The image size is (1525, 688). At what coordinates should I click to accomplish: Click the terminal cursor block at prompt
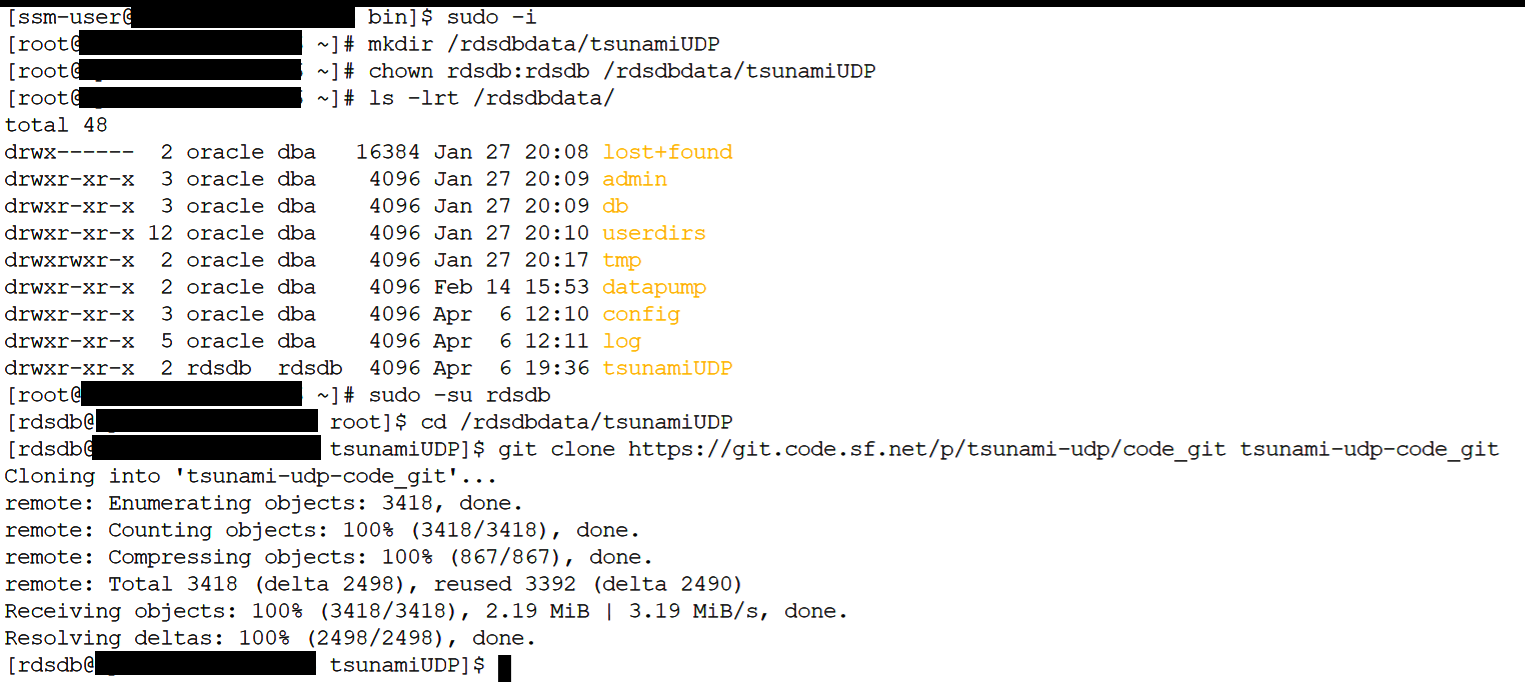tap(504, 666)
